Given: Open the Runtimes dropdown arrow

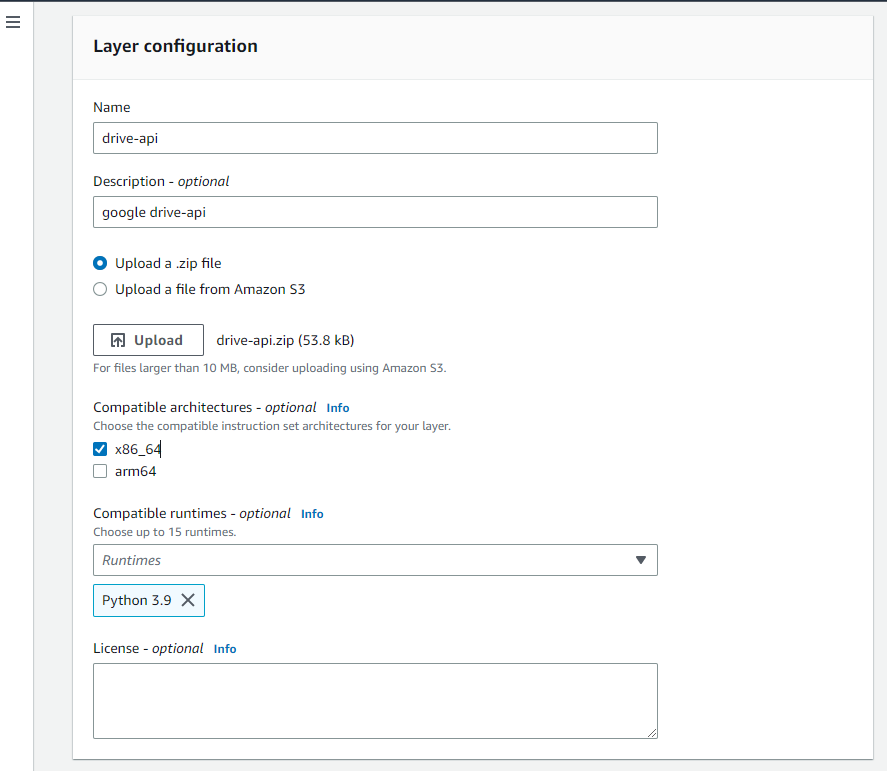Looking at the screenshot, I should pyautogui.click(x=641, y=560).
